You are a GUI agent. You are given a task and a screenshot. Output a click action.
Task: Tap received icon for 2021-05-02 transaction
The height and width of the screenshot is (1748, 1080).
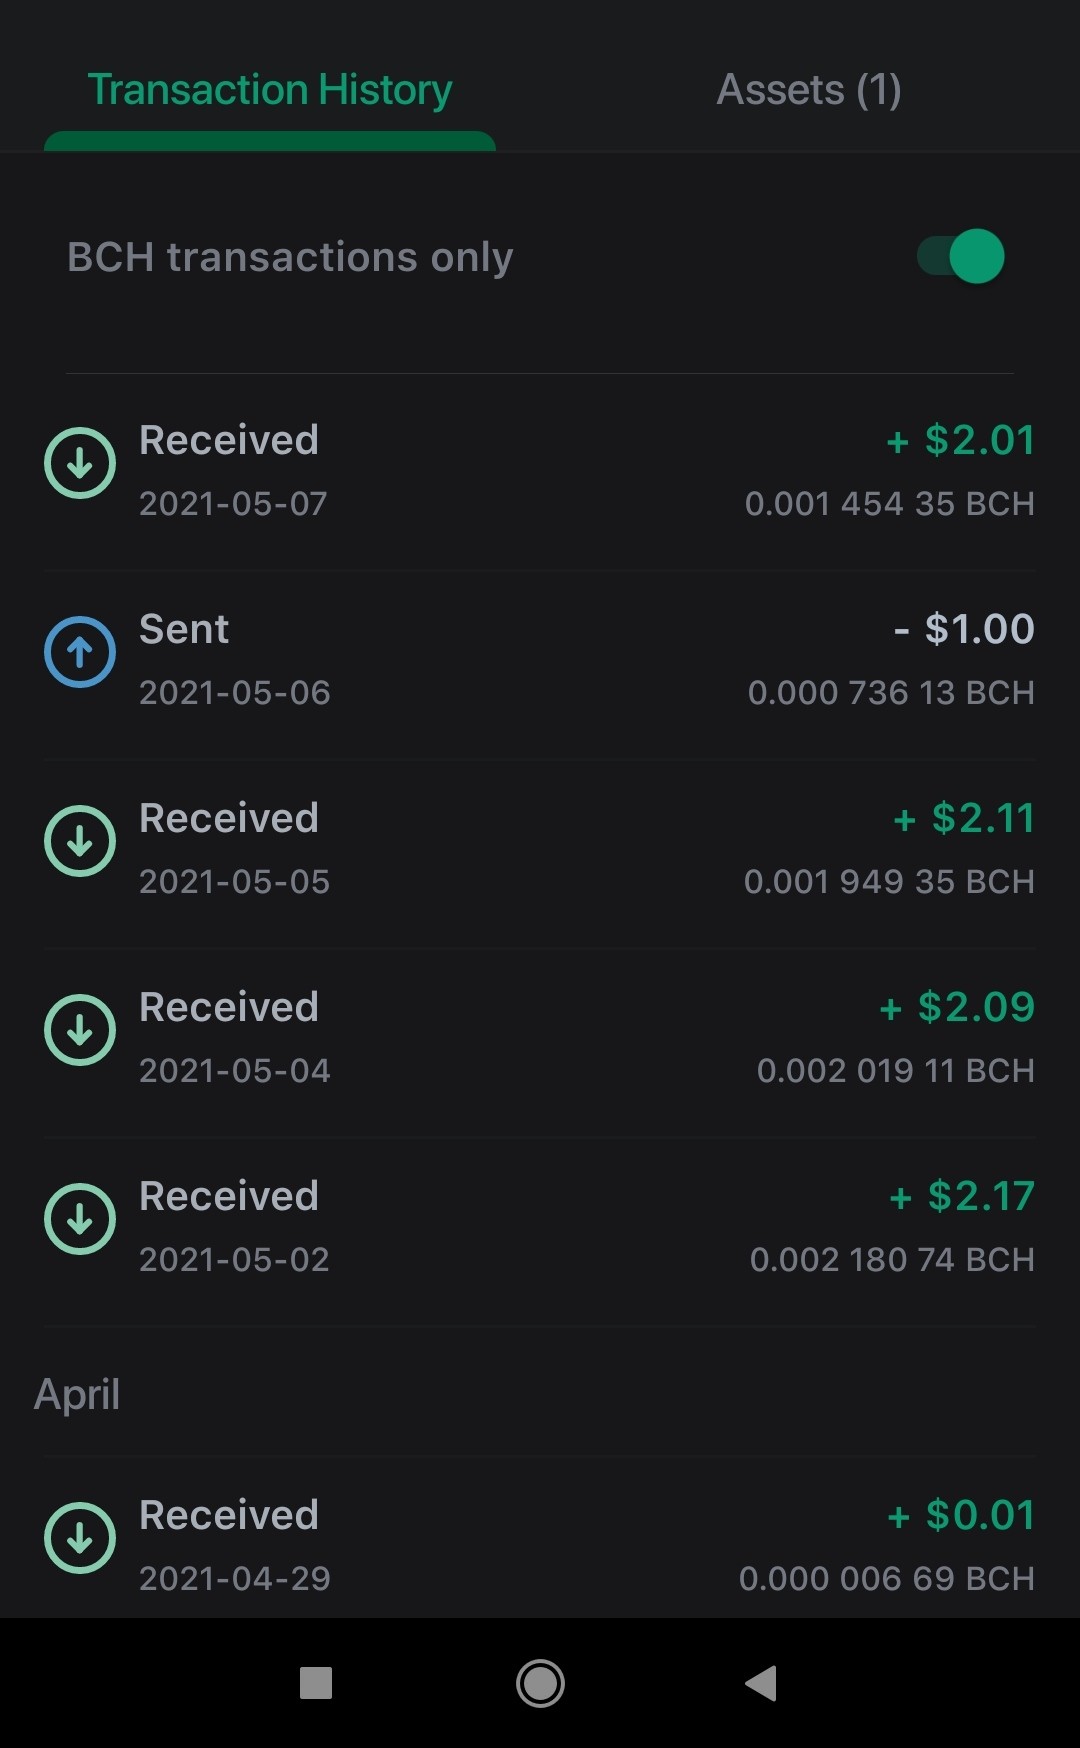click(80, 1219)
